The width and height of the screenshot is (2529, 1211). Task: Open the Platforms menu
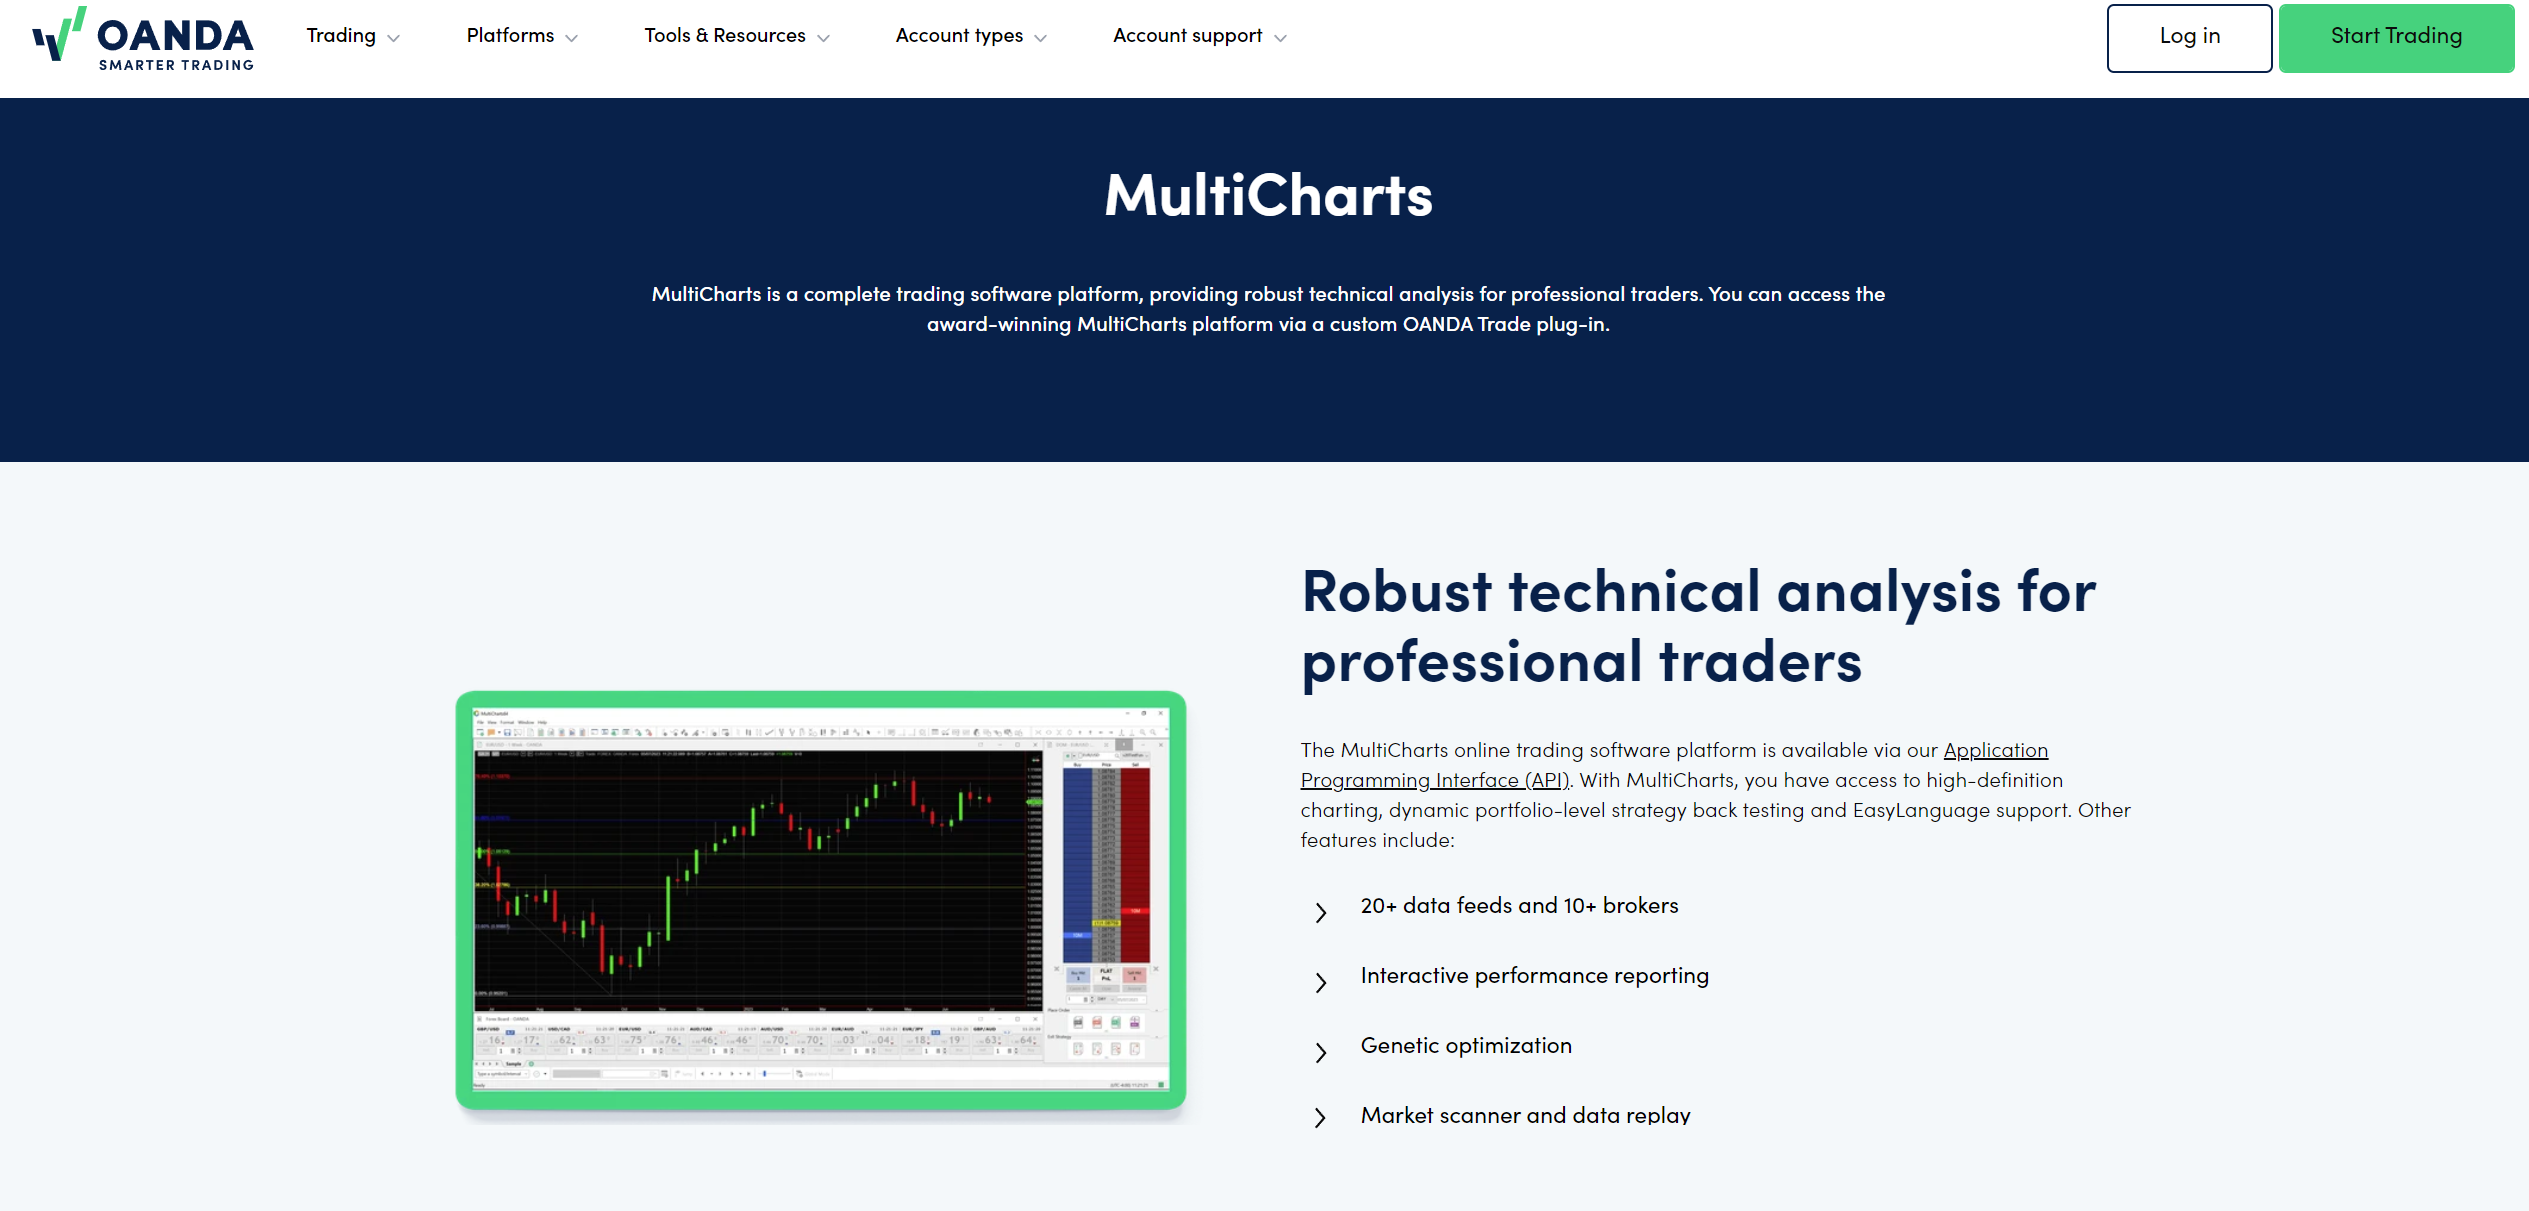coord(510,36)
